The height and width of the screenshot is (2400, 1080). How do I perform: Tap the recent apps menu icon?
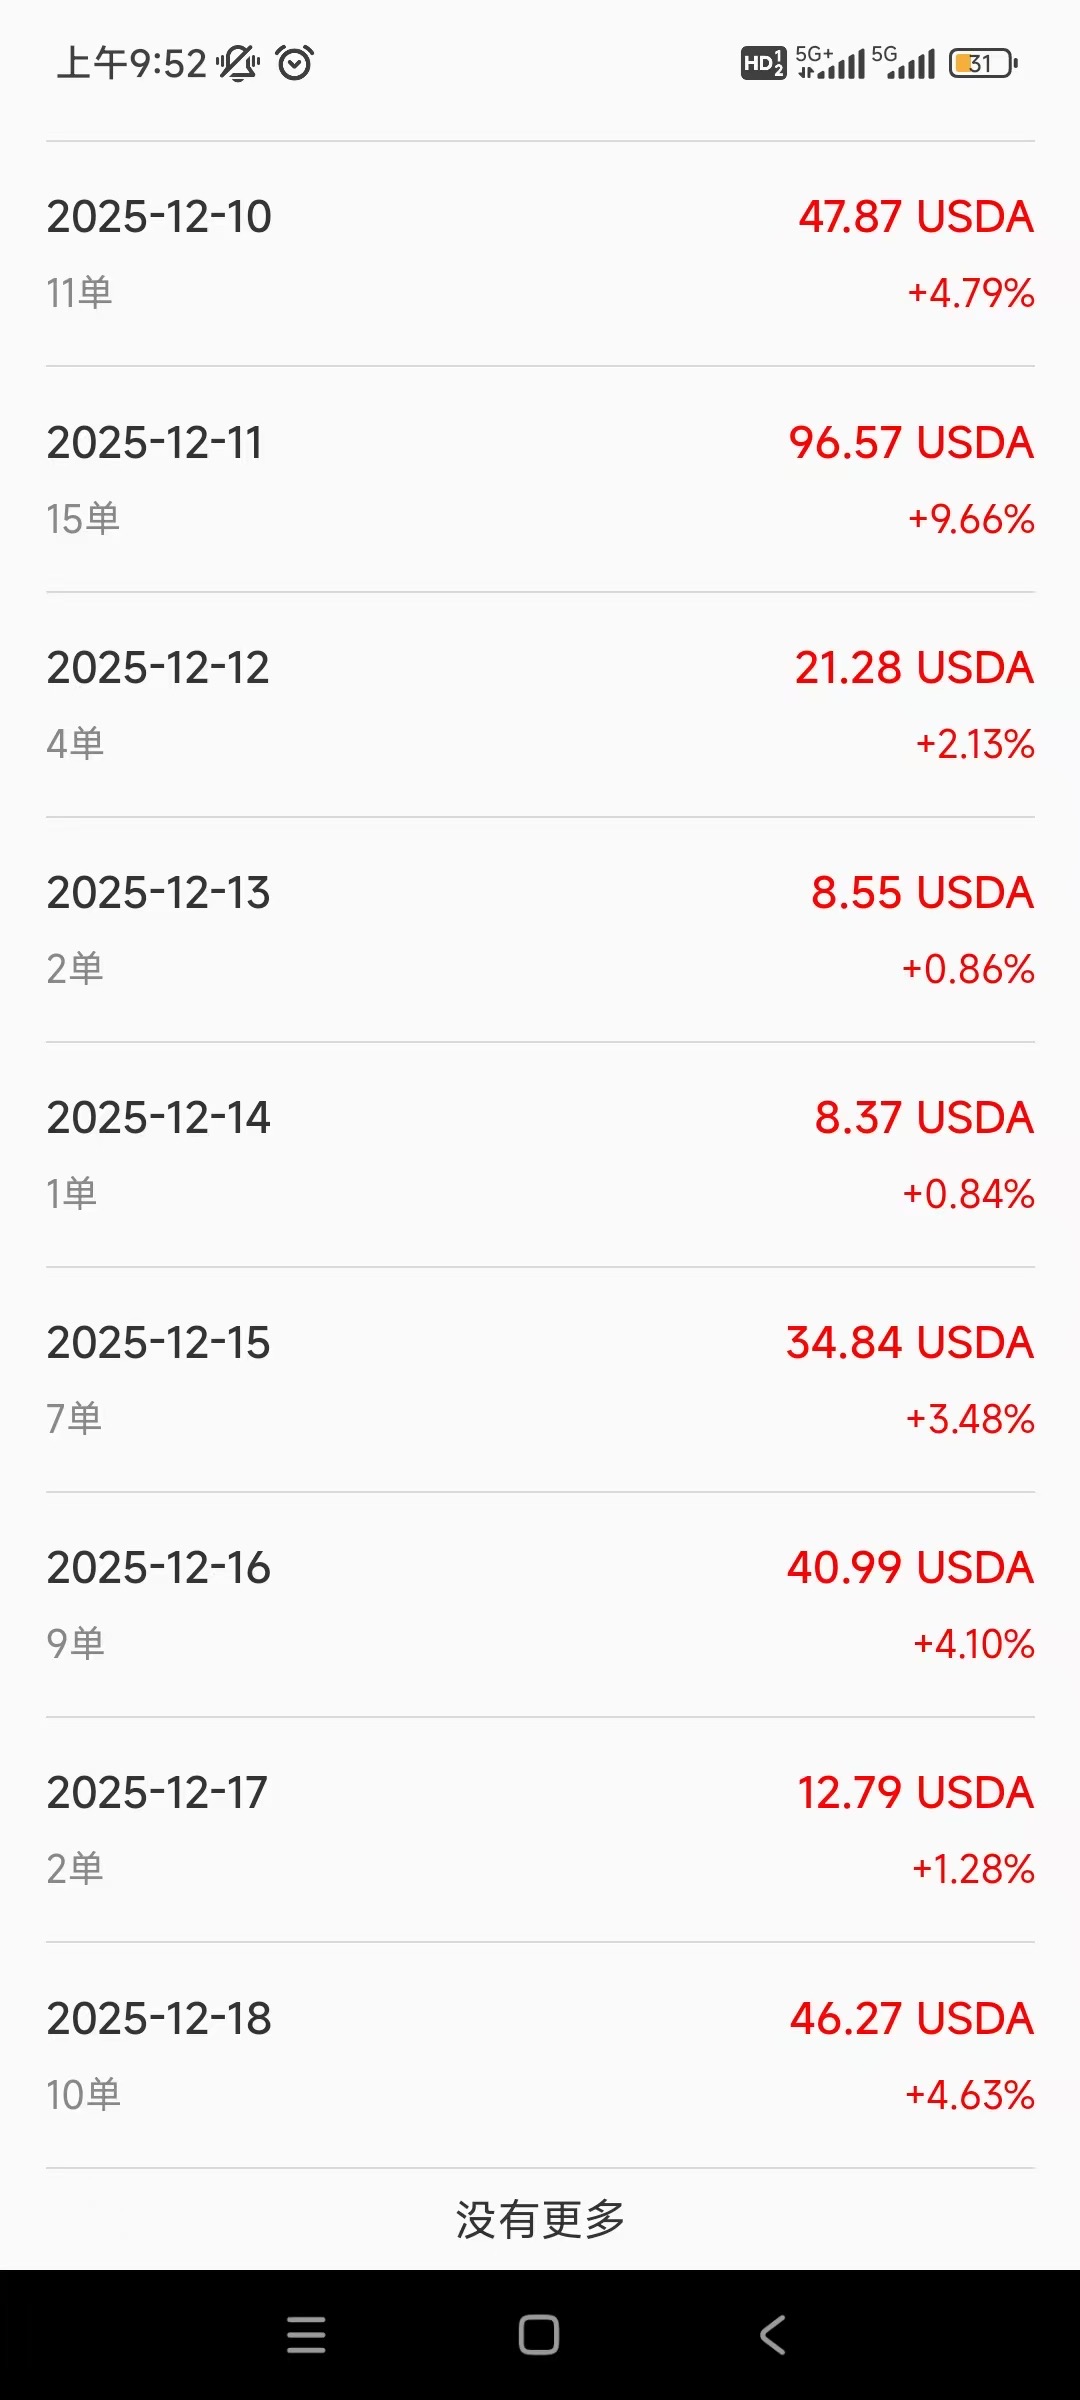(x=306, y=2335)
